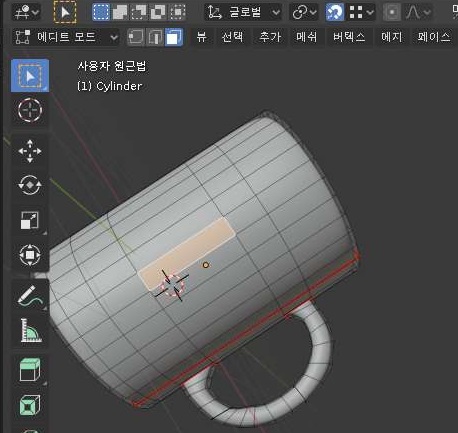
Task: Toggle snapping magnet button
Action: coord(334,12)
